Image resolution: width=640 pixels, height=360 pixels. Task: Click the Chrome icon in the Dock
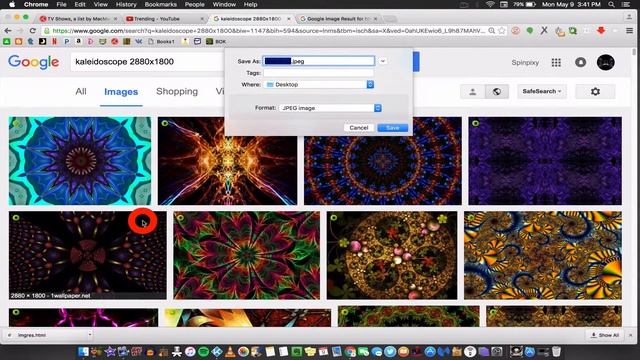coord(350,351)
